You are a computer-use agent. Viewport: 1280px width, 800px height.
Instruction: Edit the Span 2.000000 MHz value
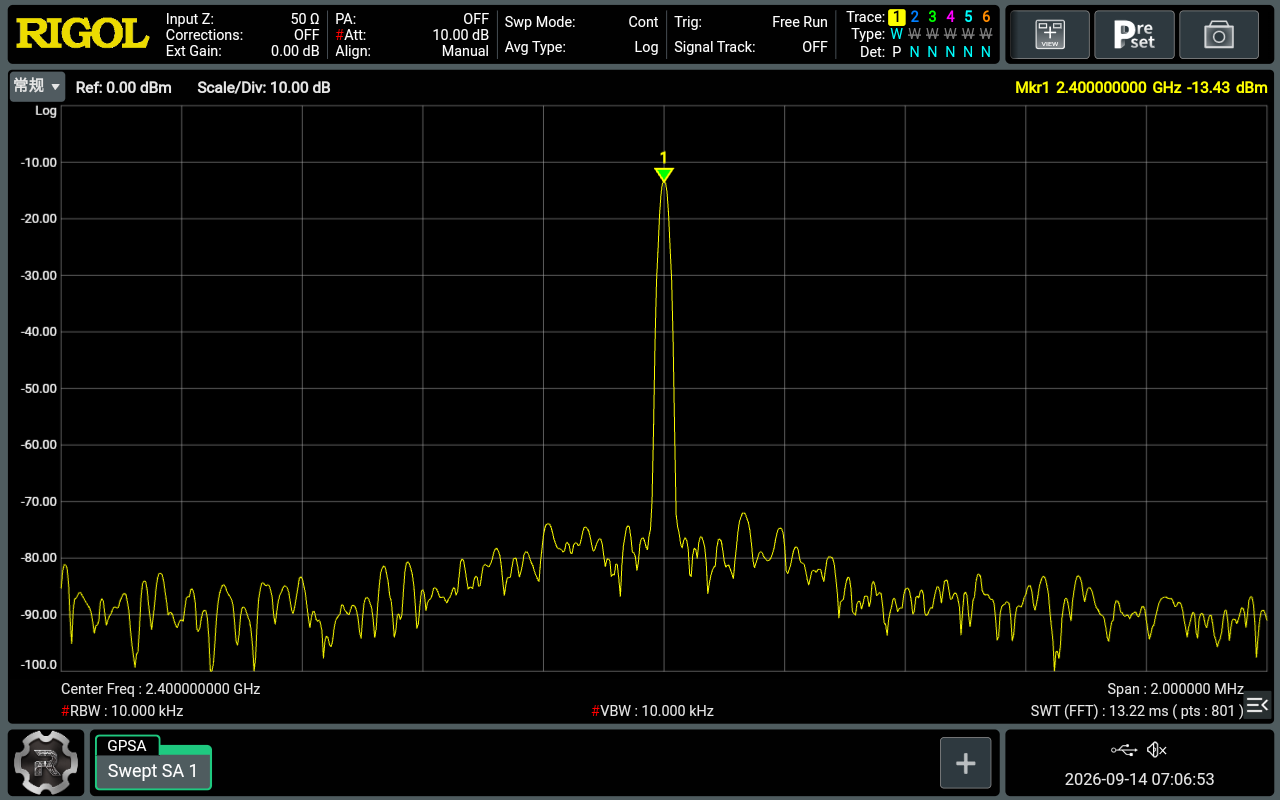click(1176, 689)
